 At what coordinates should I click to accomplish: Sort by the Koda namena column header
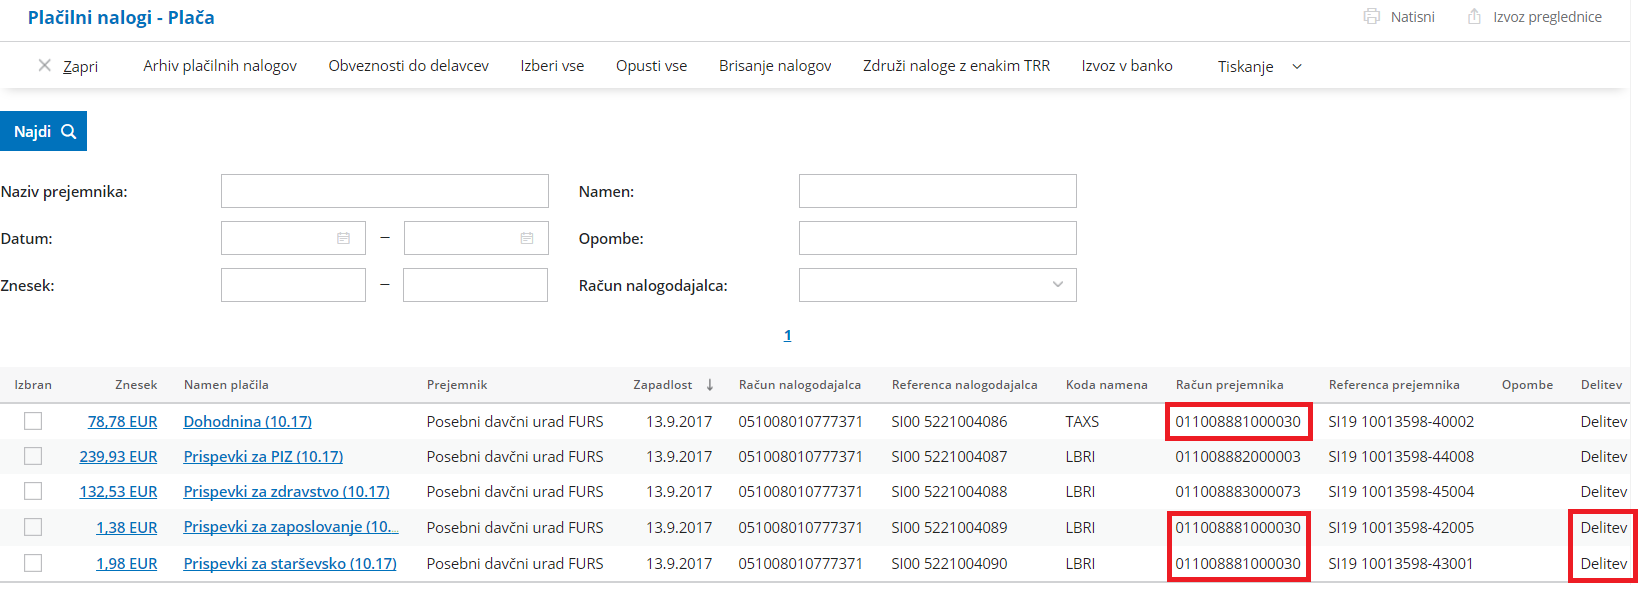pos(1106,384)
